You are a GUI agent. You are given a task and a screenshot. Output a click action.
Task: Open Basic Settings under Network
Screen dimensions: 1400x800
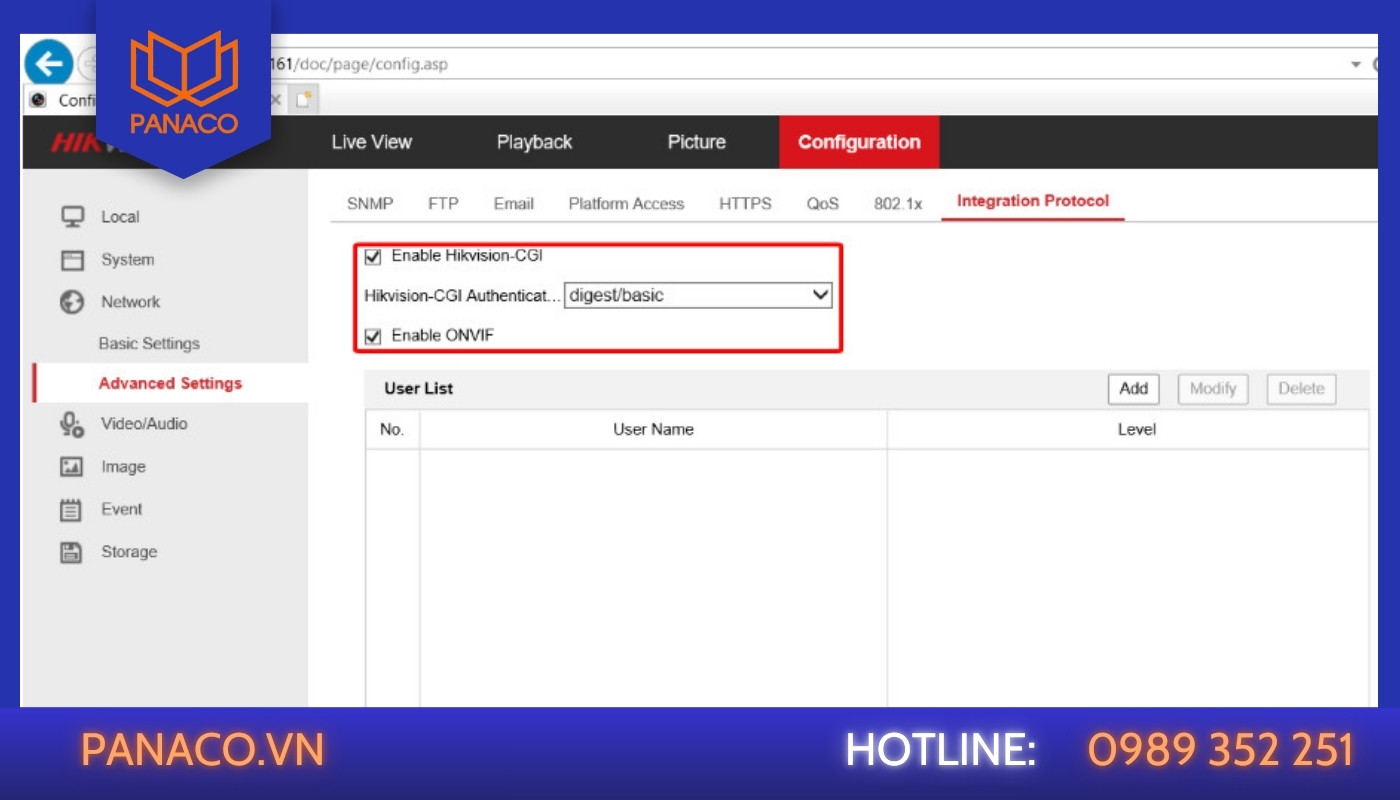coord(149,344)
